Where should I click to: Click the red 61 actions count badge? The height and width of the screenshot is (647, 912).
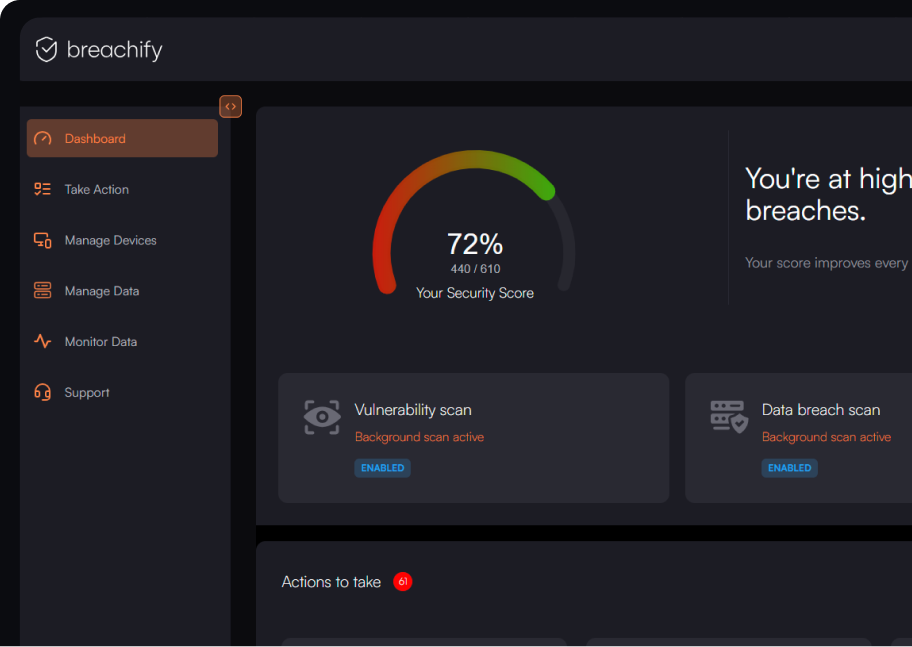pos(402,582)
